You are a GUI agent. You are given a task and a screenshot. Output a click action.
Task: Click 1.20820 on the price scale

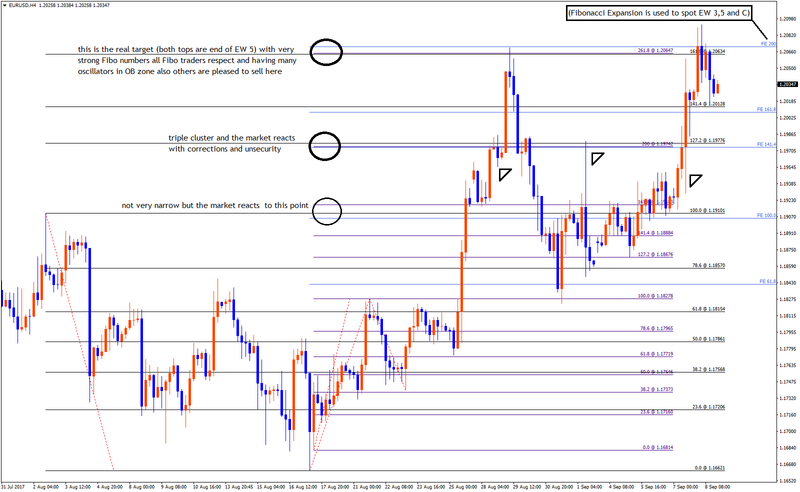coord(788,35)
